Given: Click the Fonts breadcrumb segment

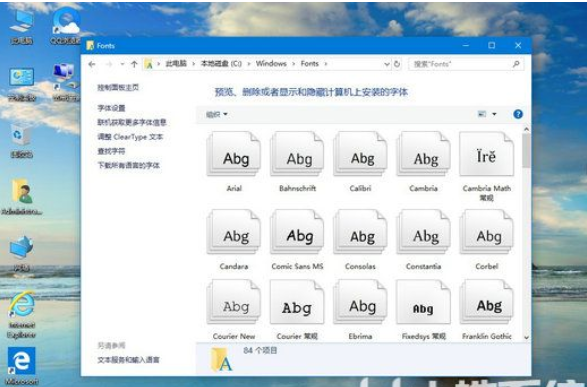Looking at the screenshot, I should coord(310,64).
